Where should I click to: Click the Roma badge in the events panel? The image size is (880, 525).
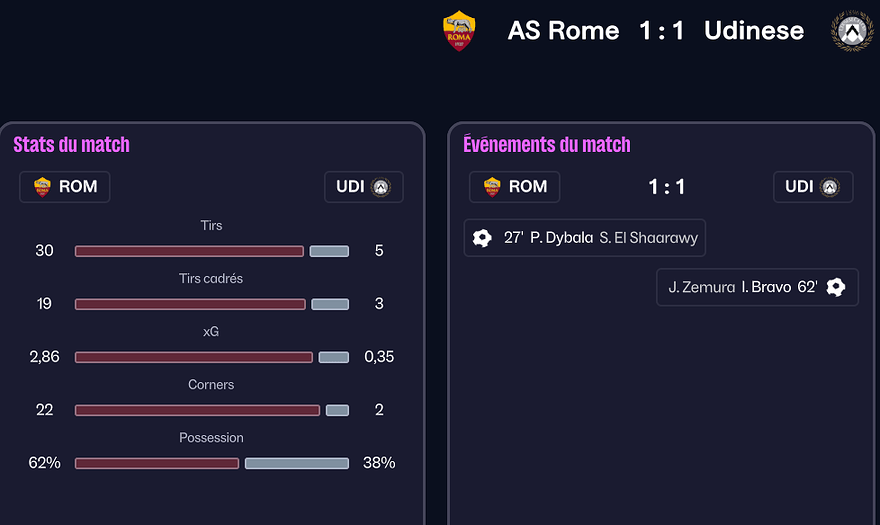point(492,187)
